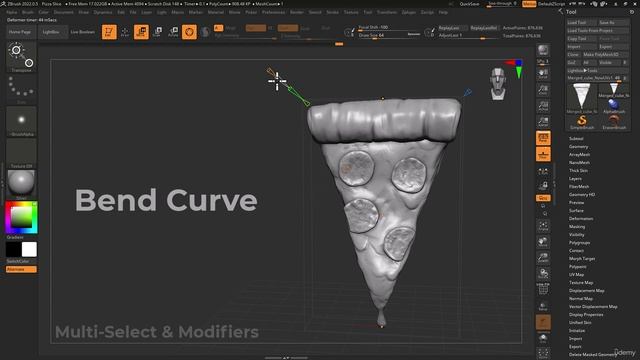Toggle the orange Ghost button on the right shelf
Viewport: 640px width, 360px height.
pyautogui.click(x=543, y=322)
